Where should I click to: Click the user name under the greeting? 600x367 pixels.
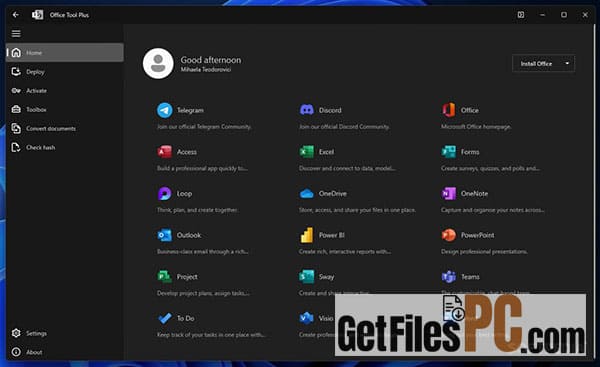205,70
